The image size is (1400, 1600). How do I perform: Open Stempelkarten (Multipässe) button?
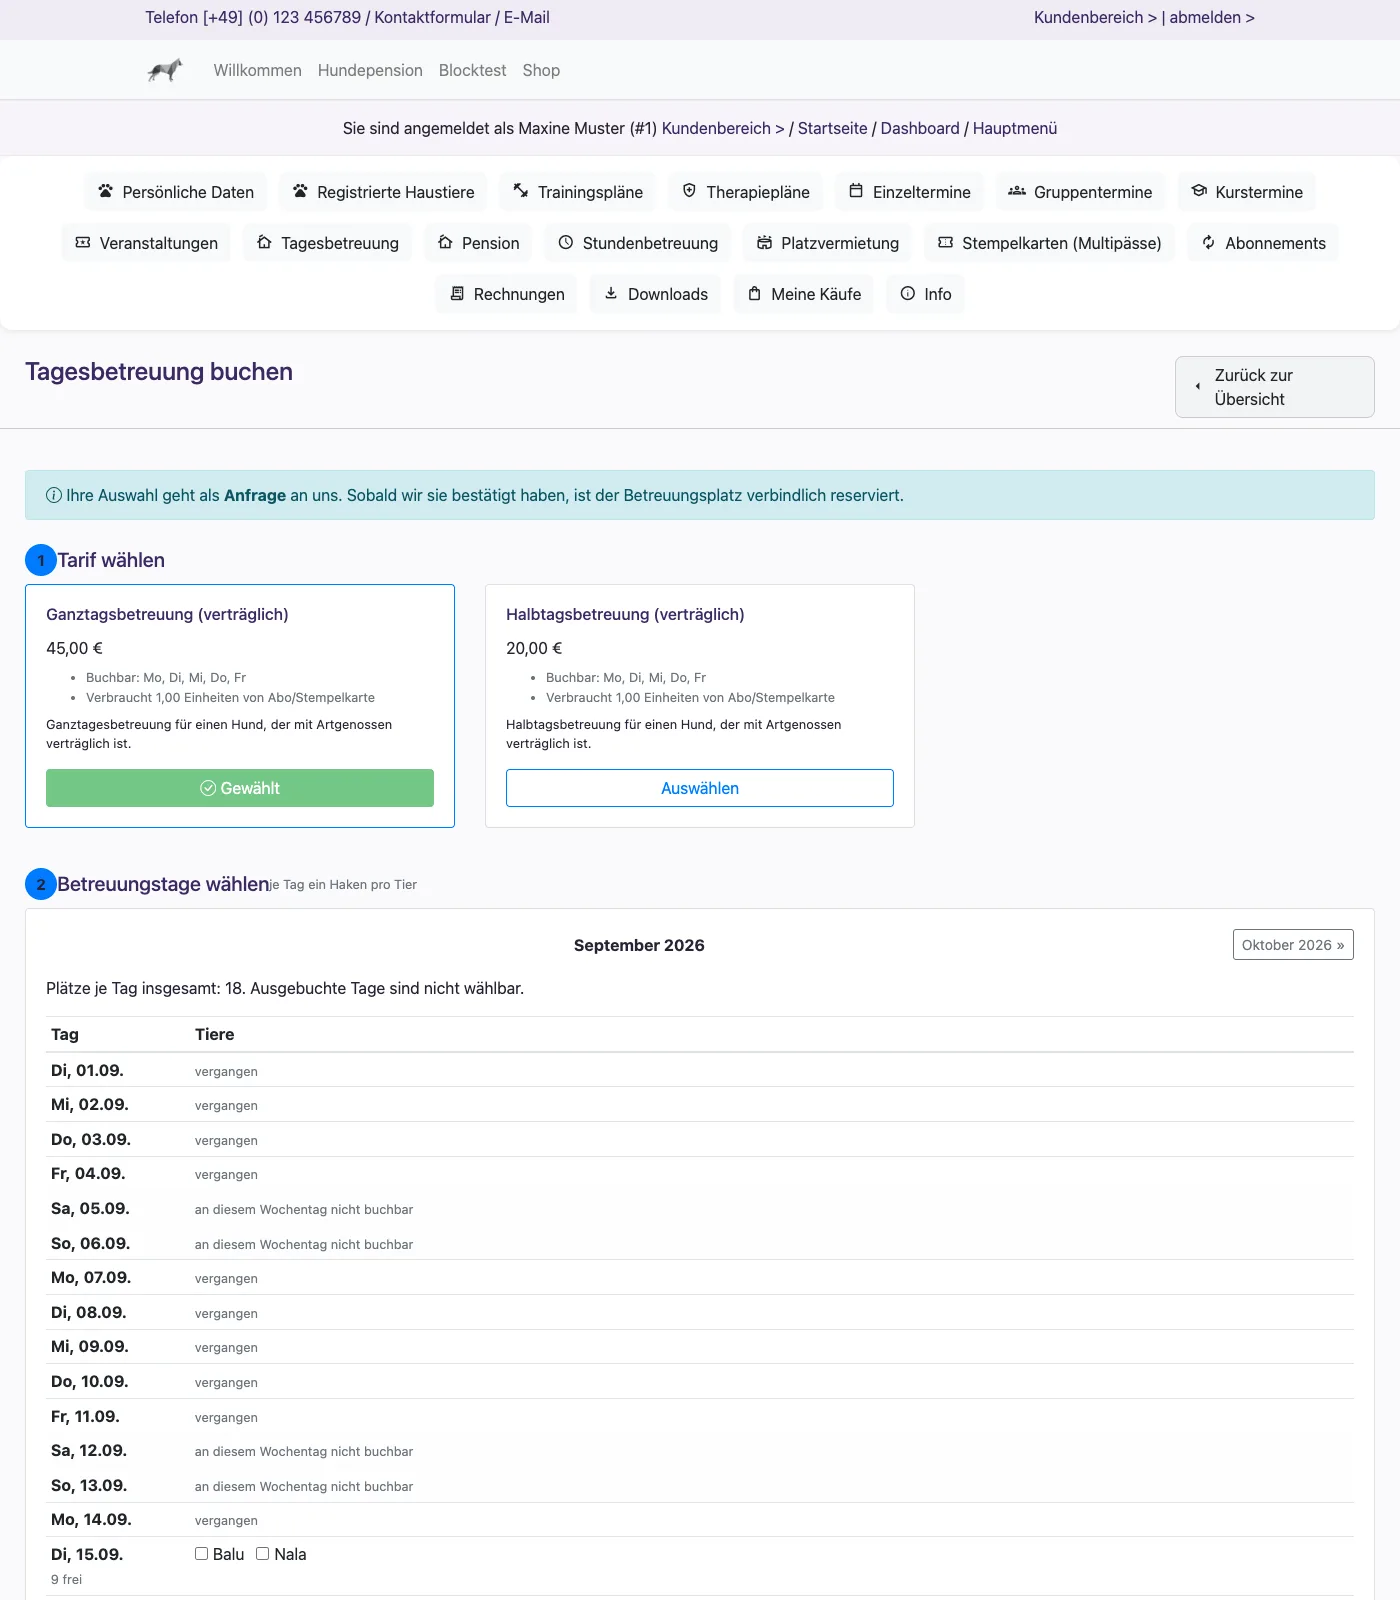[1050, 243]
